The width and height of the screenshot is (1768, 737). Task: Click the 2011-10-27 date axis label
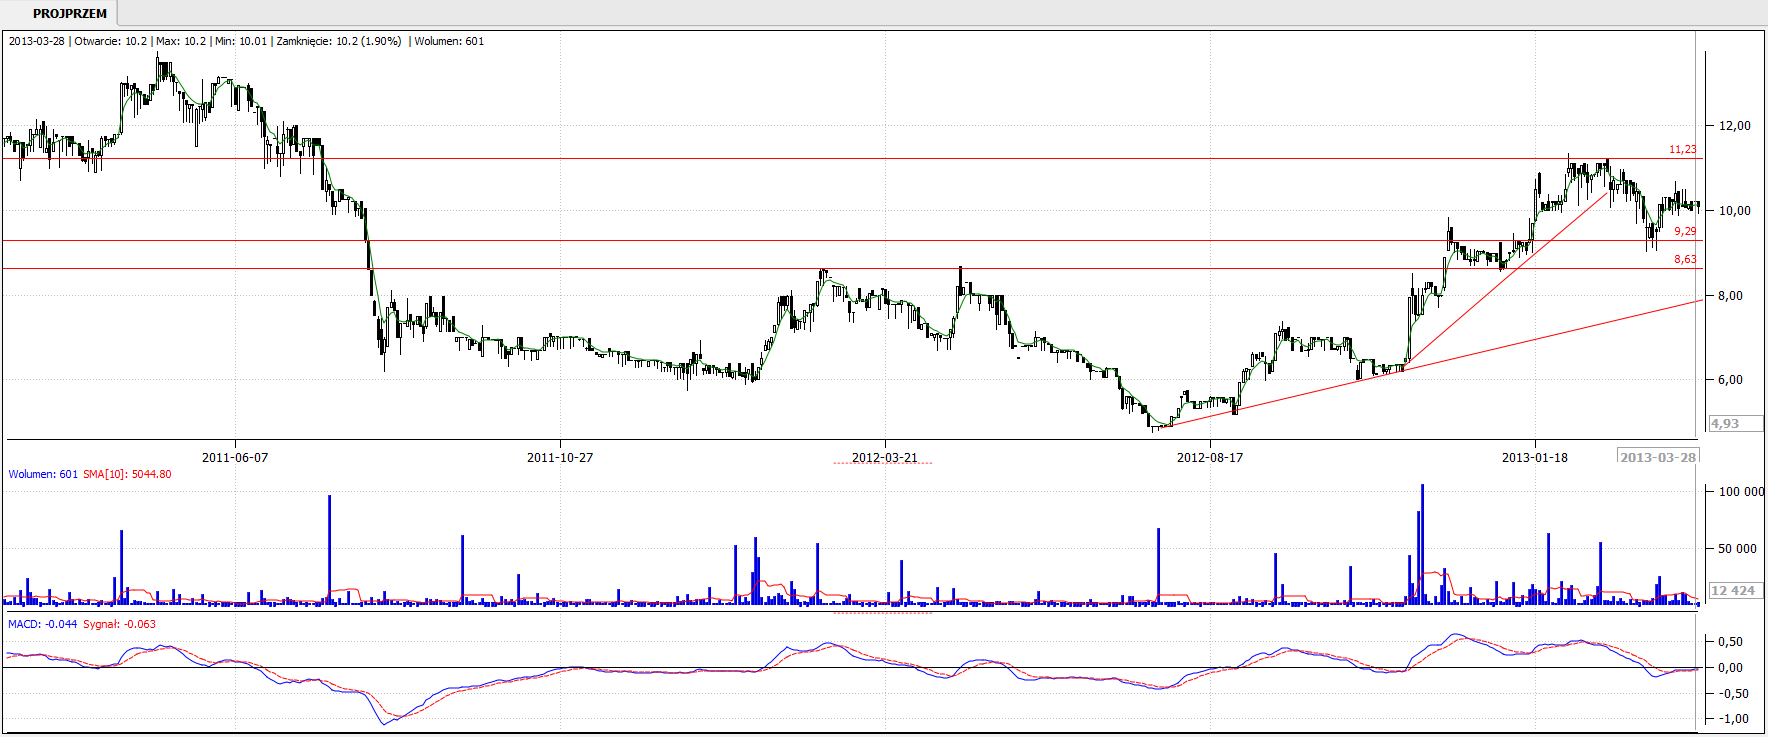560,457
